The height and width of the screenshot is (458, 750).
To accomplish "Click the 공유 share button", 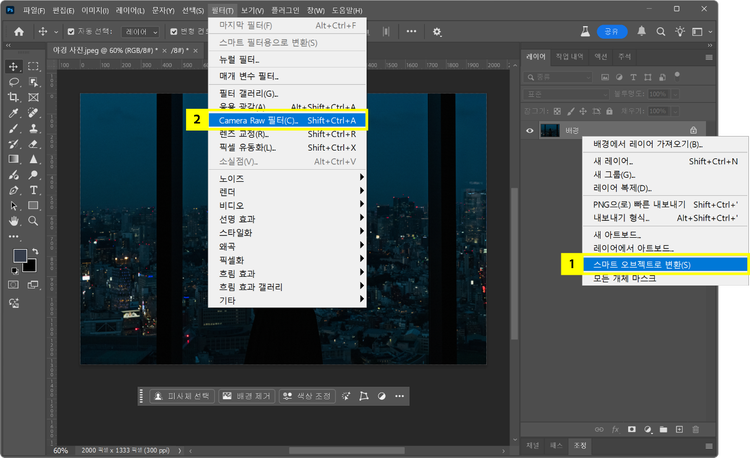I will pos(612,32).
